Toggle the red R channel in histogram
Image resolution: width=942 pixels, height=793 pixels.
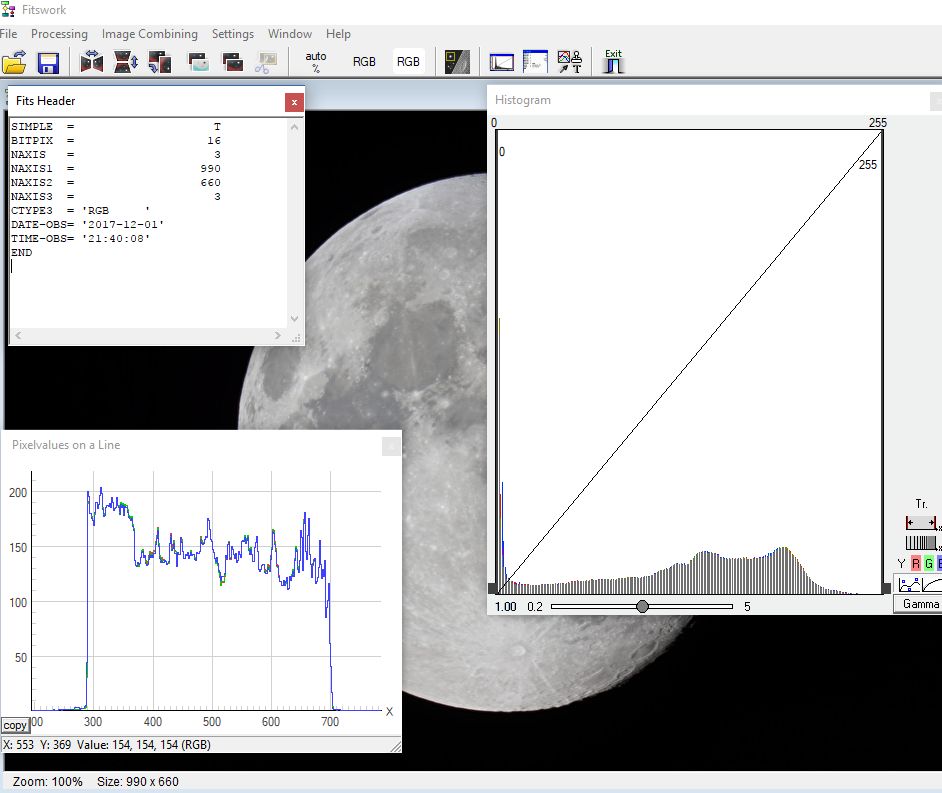[914, 564]
